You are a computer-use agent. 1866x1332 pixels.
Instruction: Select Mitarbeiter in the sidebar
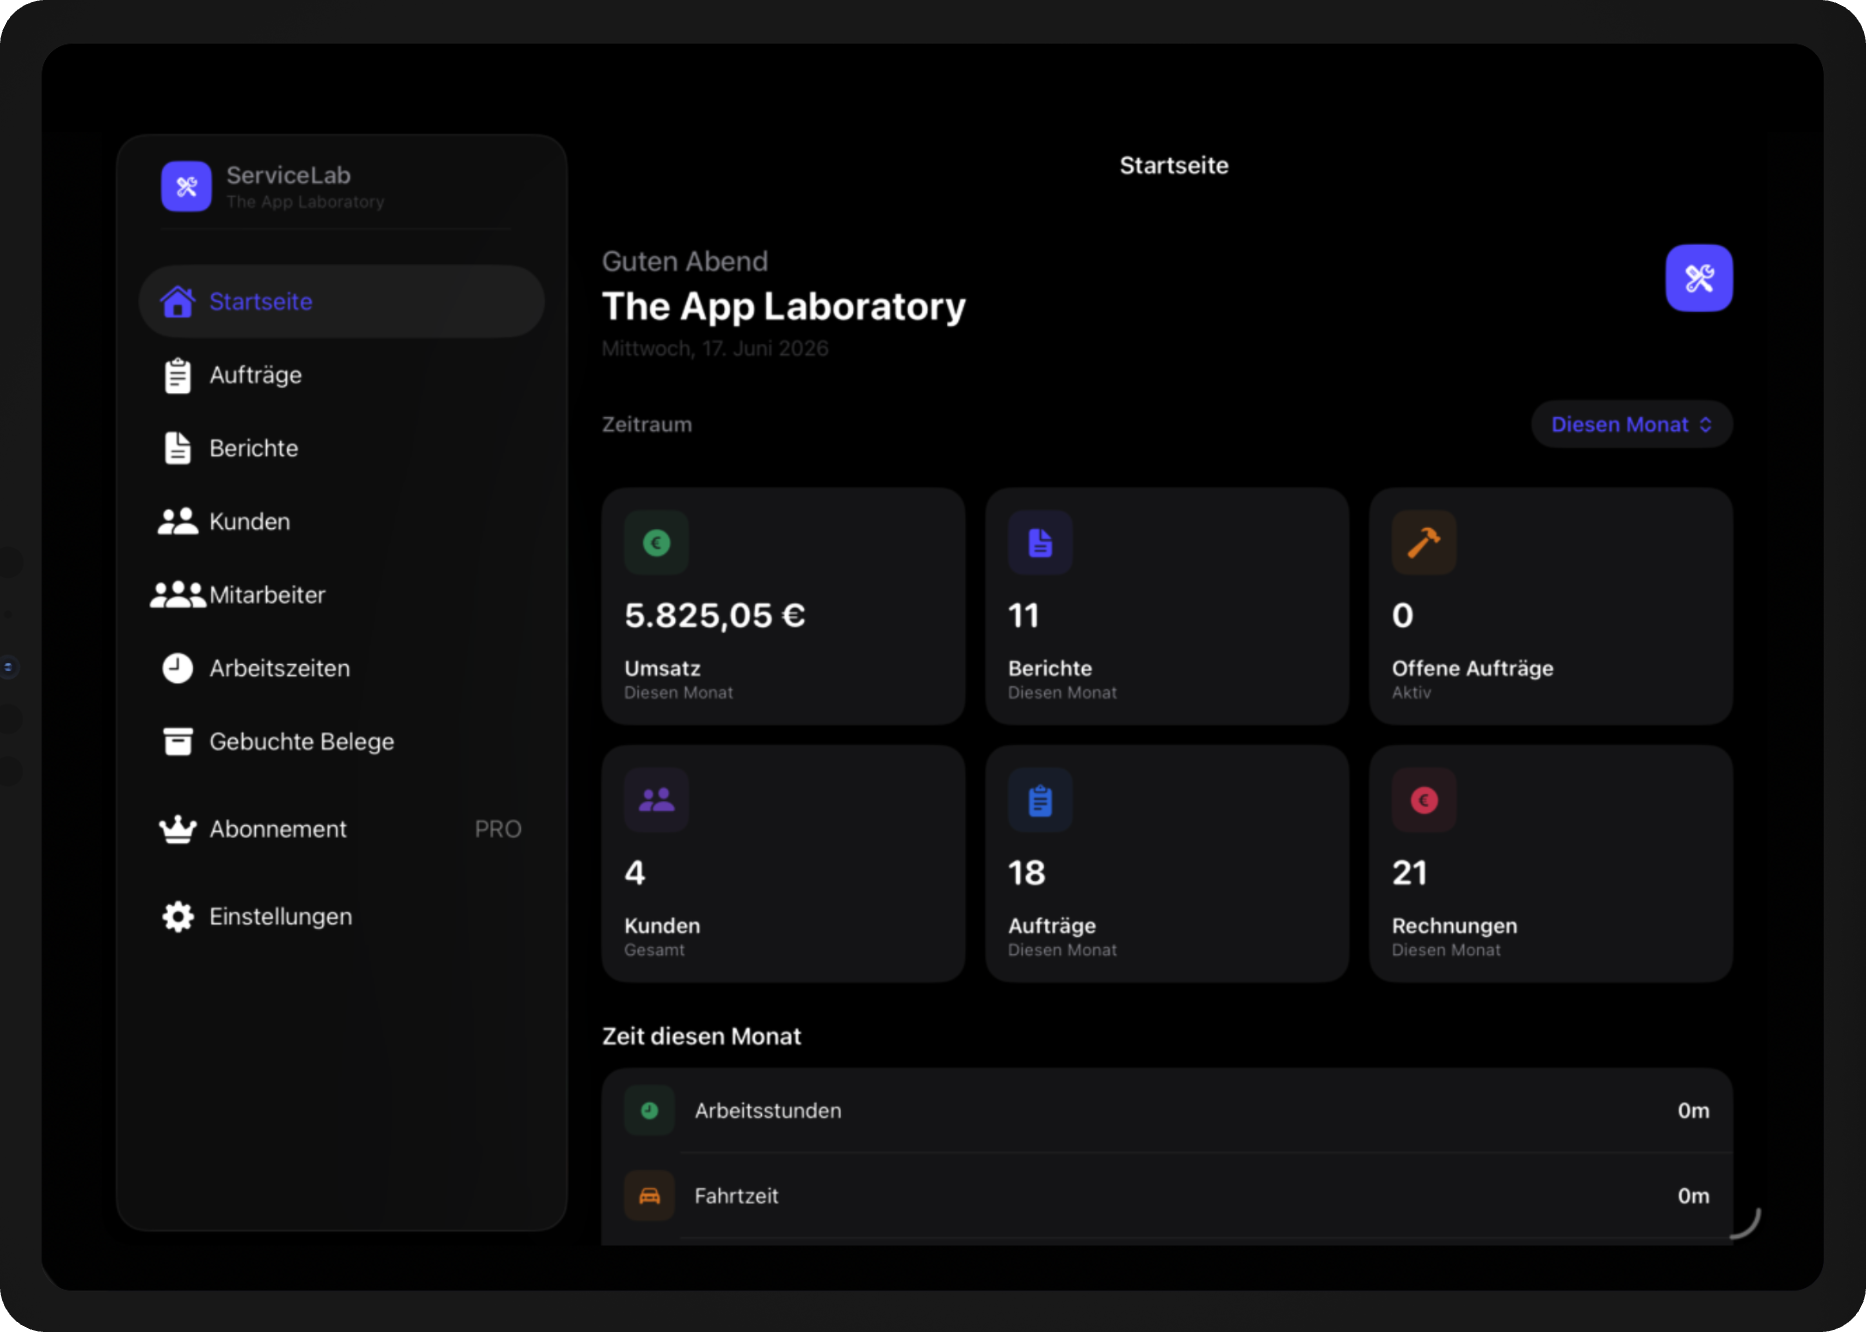341,595
